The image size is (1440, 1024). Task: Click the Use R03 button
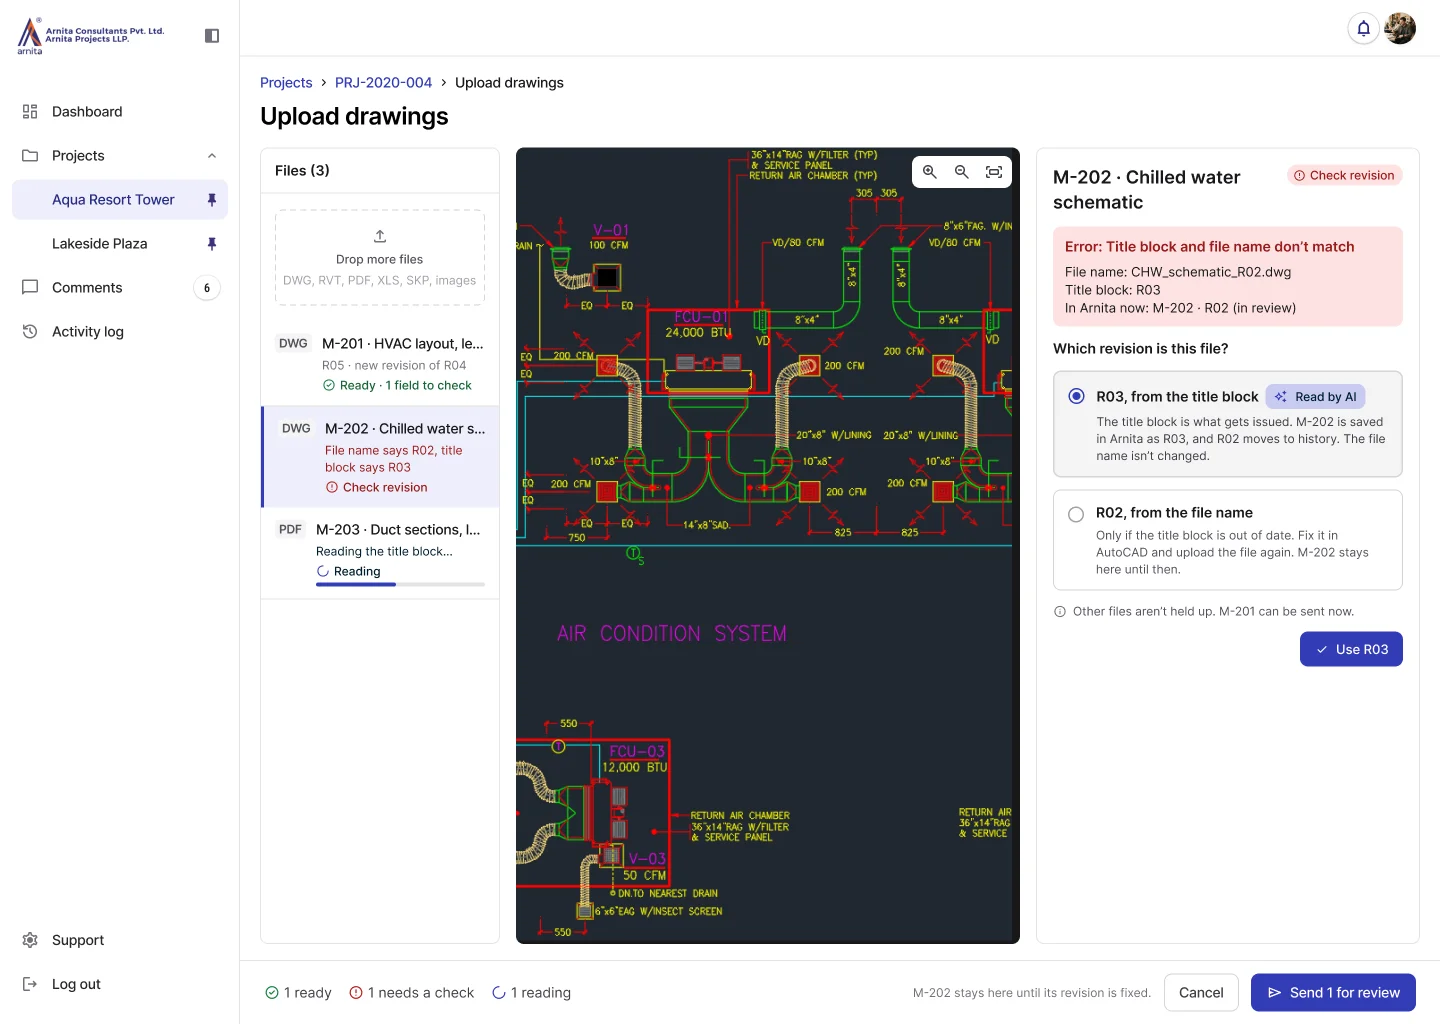(x=1351, y=649)
